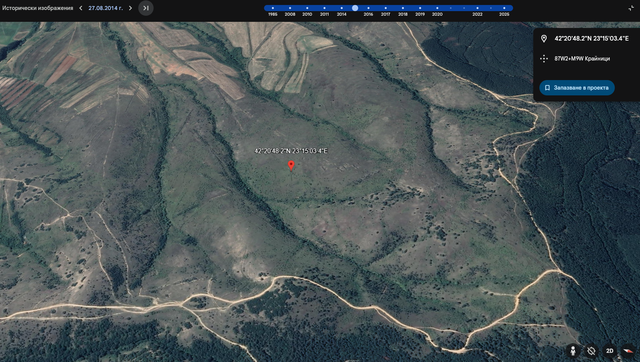640x362 pixels.
Task: Select 2020 on the timeline
Action: 437,8
